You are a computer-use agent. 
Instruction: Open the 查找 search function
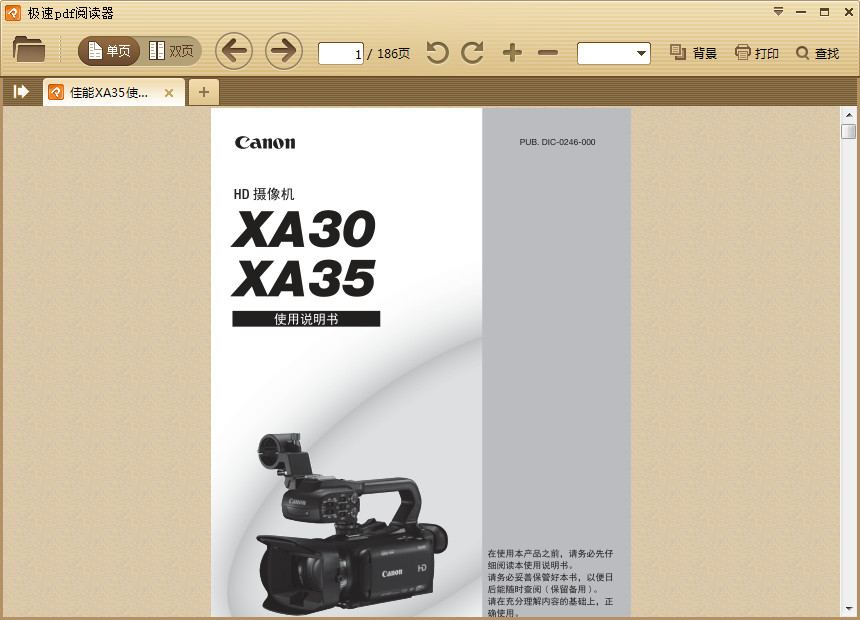coord(817,53)
